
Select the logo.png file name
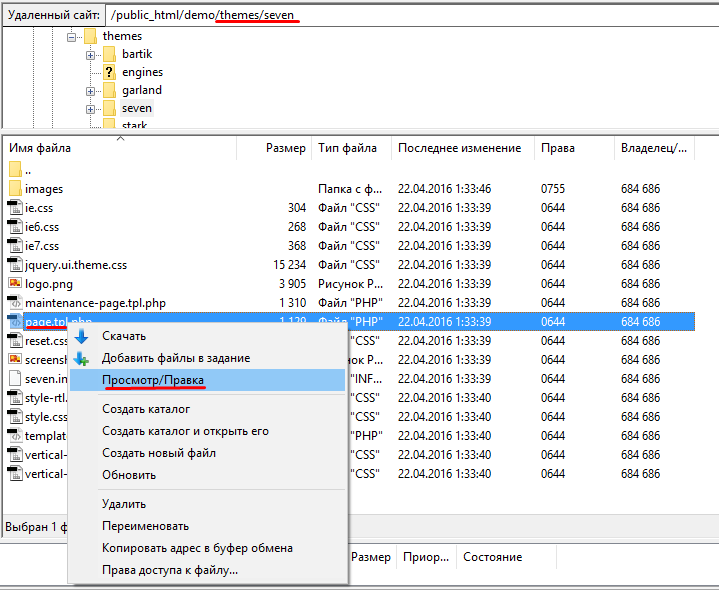tap(49, 284)
